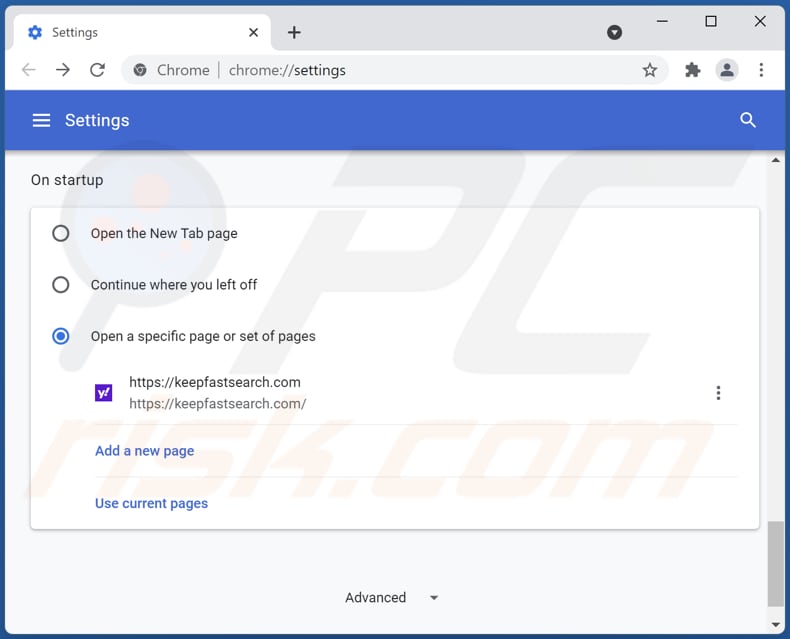Click Use current pages link
The height and width of the screenshot is (639, 790).
(151, 503)
